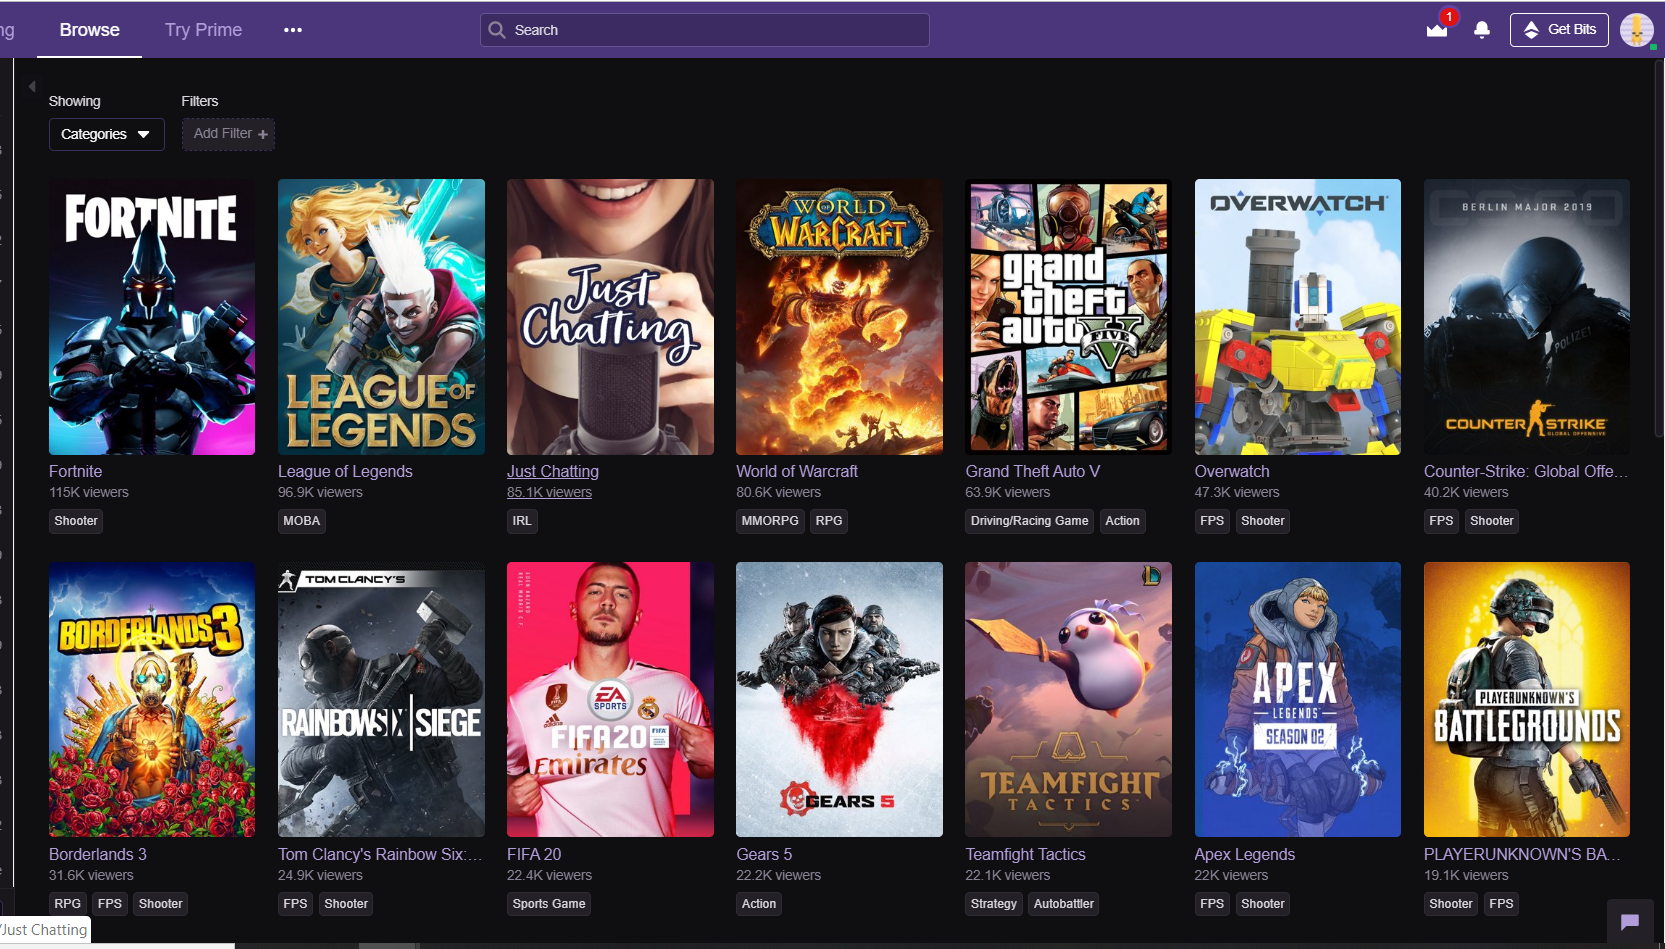Switch to the Browse tab

tap(89, 30)
